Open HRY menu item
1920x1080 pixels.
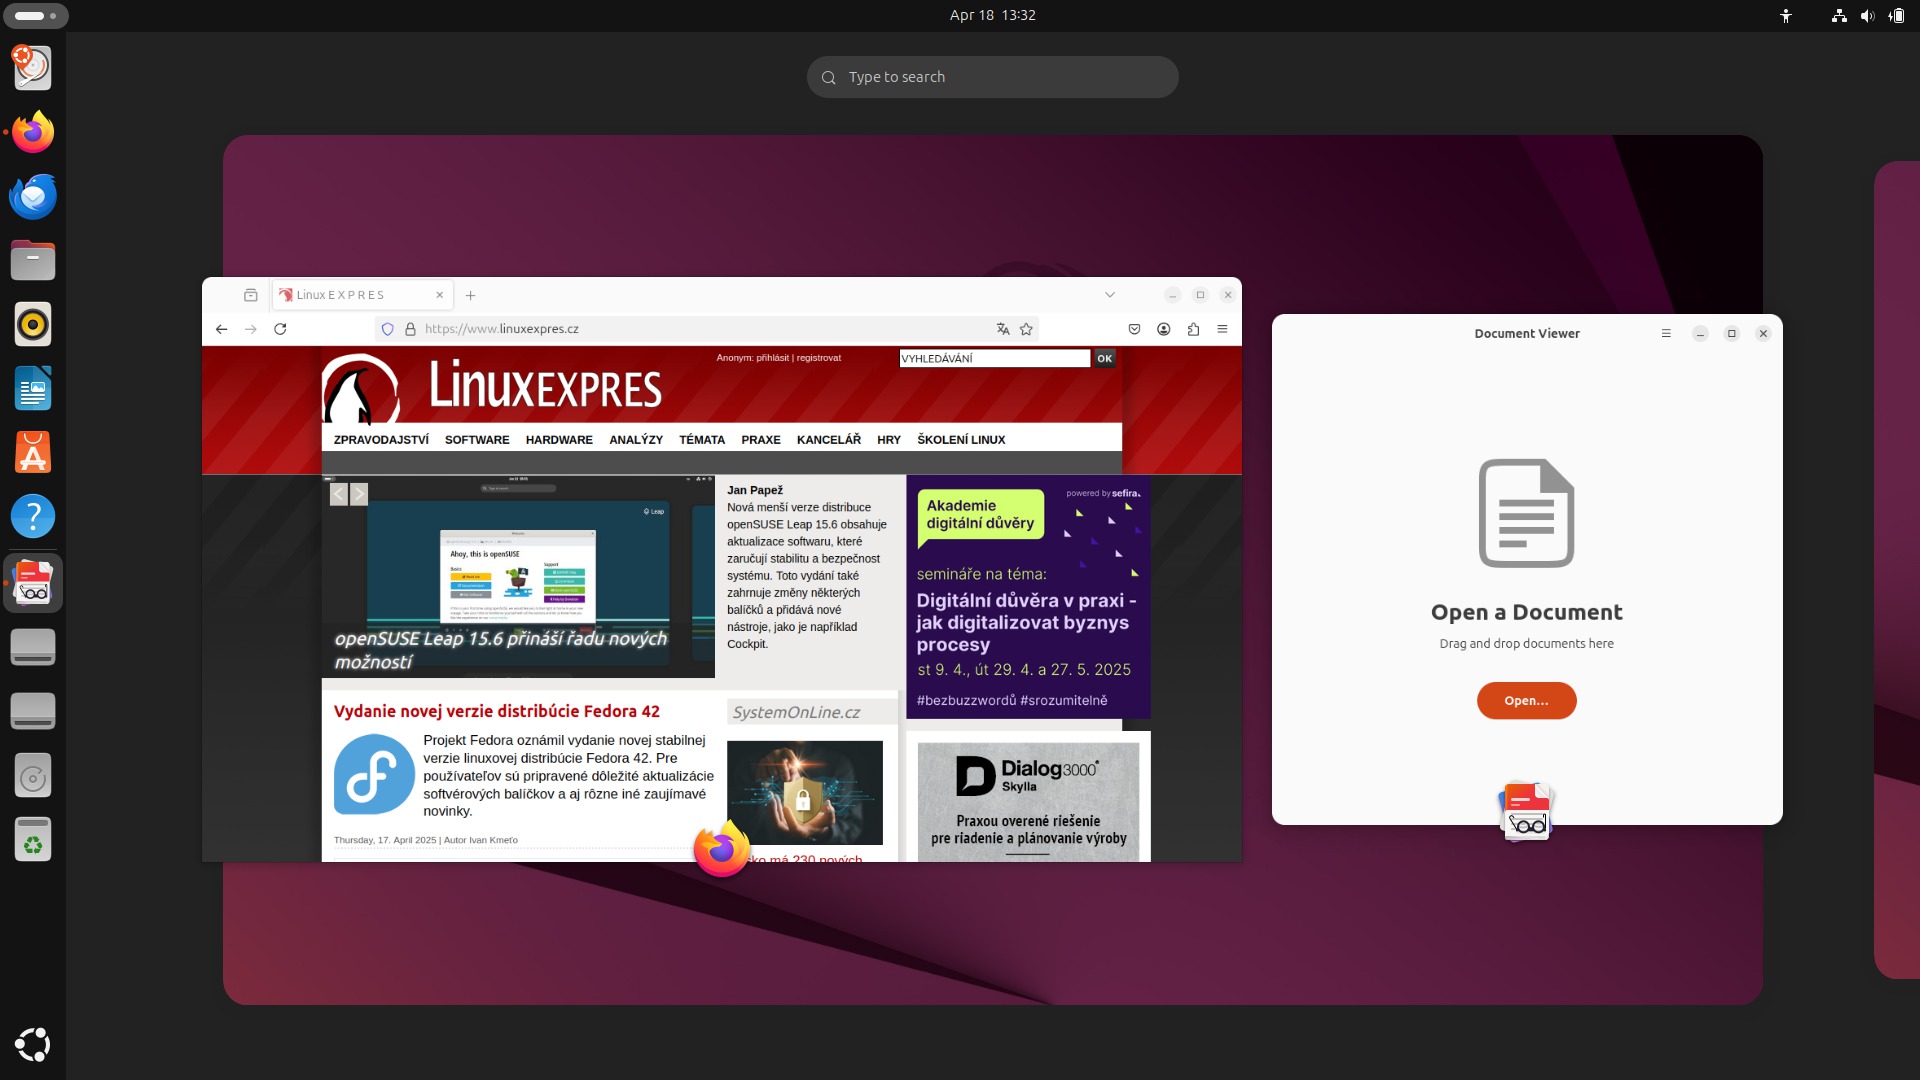pos(889,440)
